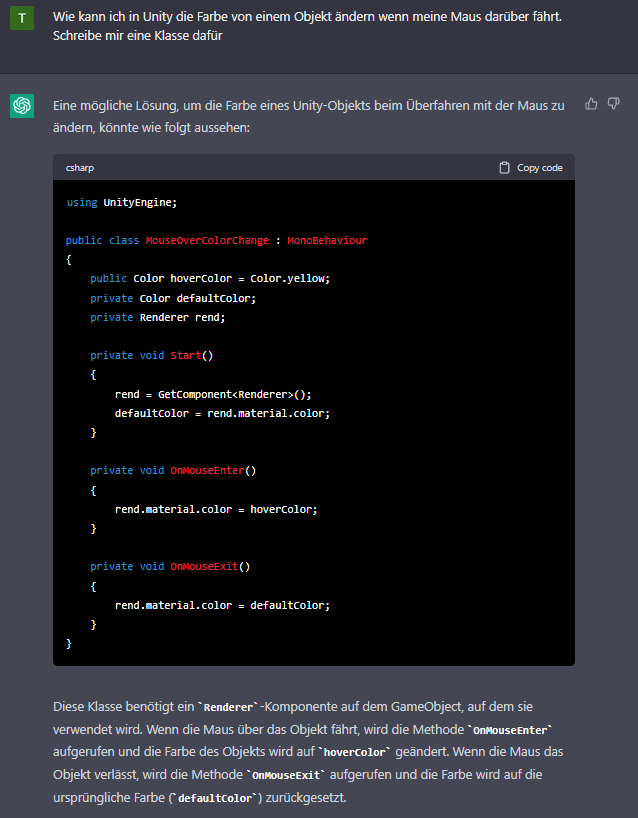Viewport: 638px width, 818px height.
Task: Click 'rend.material.color = hoverColor;' line
Action: click(216, 509)
